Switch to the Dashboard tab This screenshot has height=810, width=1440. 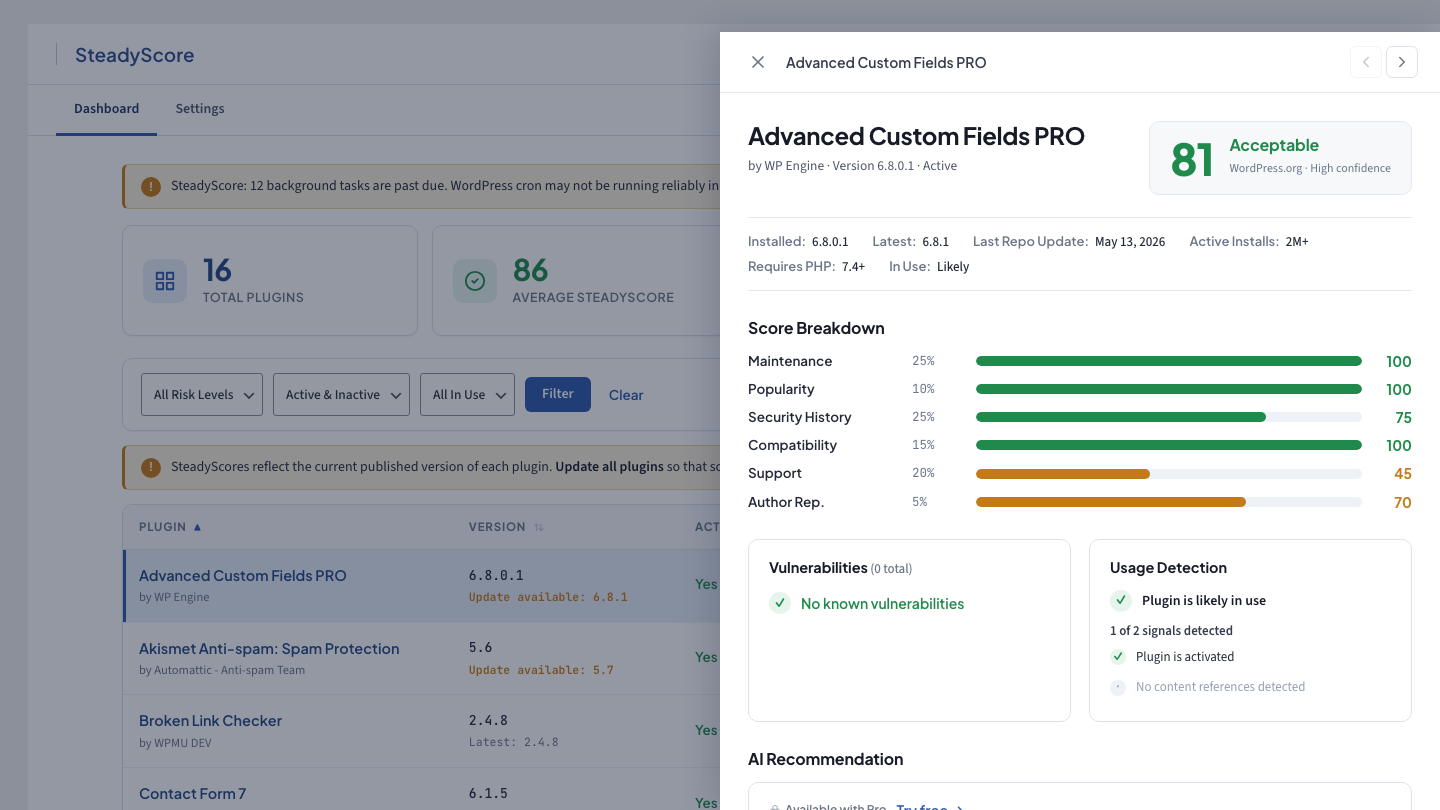click(x=106, y=108)
